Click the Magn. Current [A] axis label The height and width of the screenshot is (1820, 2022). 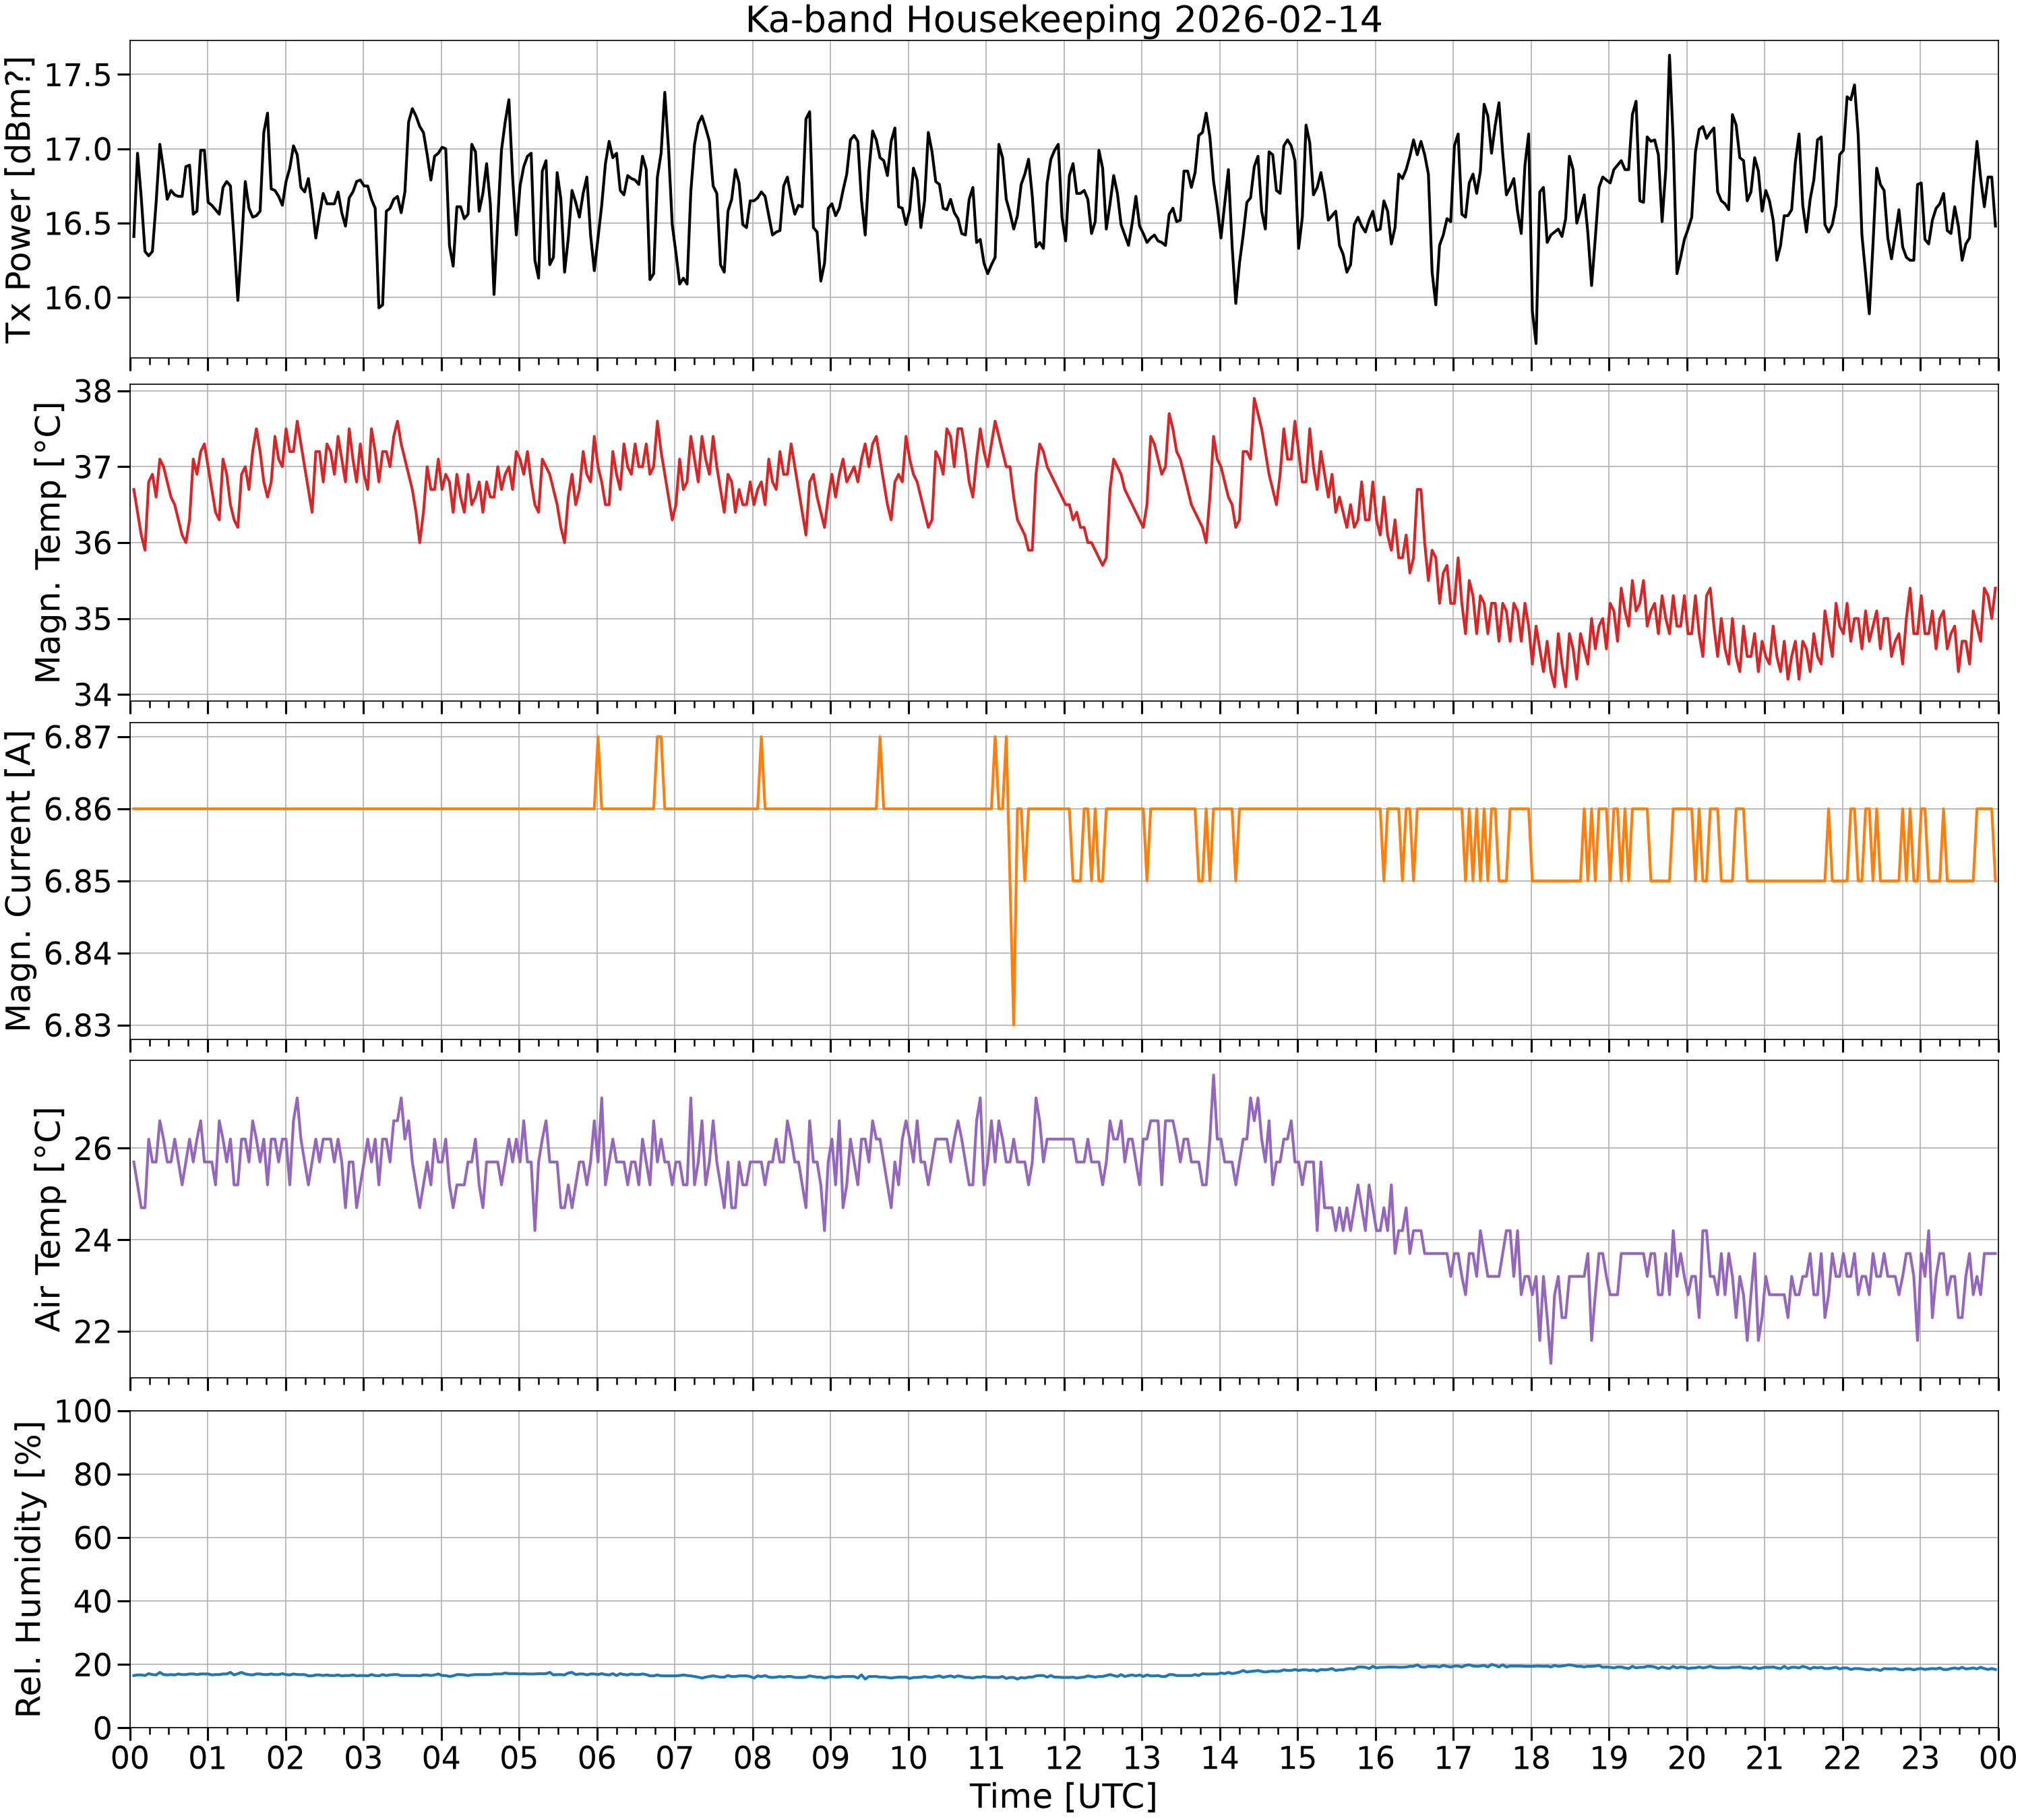pyautogui.click(x=19, y=881)
